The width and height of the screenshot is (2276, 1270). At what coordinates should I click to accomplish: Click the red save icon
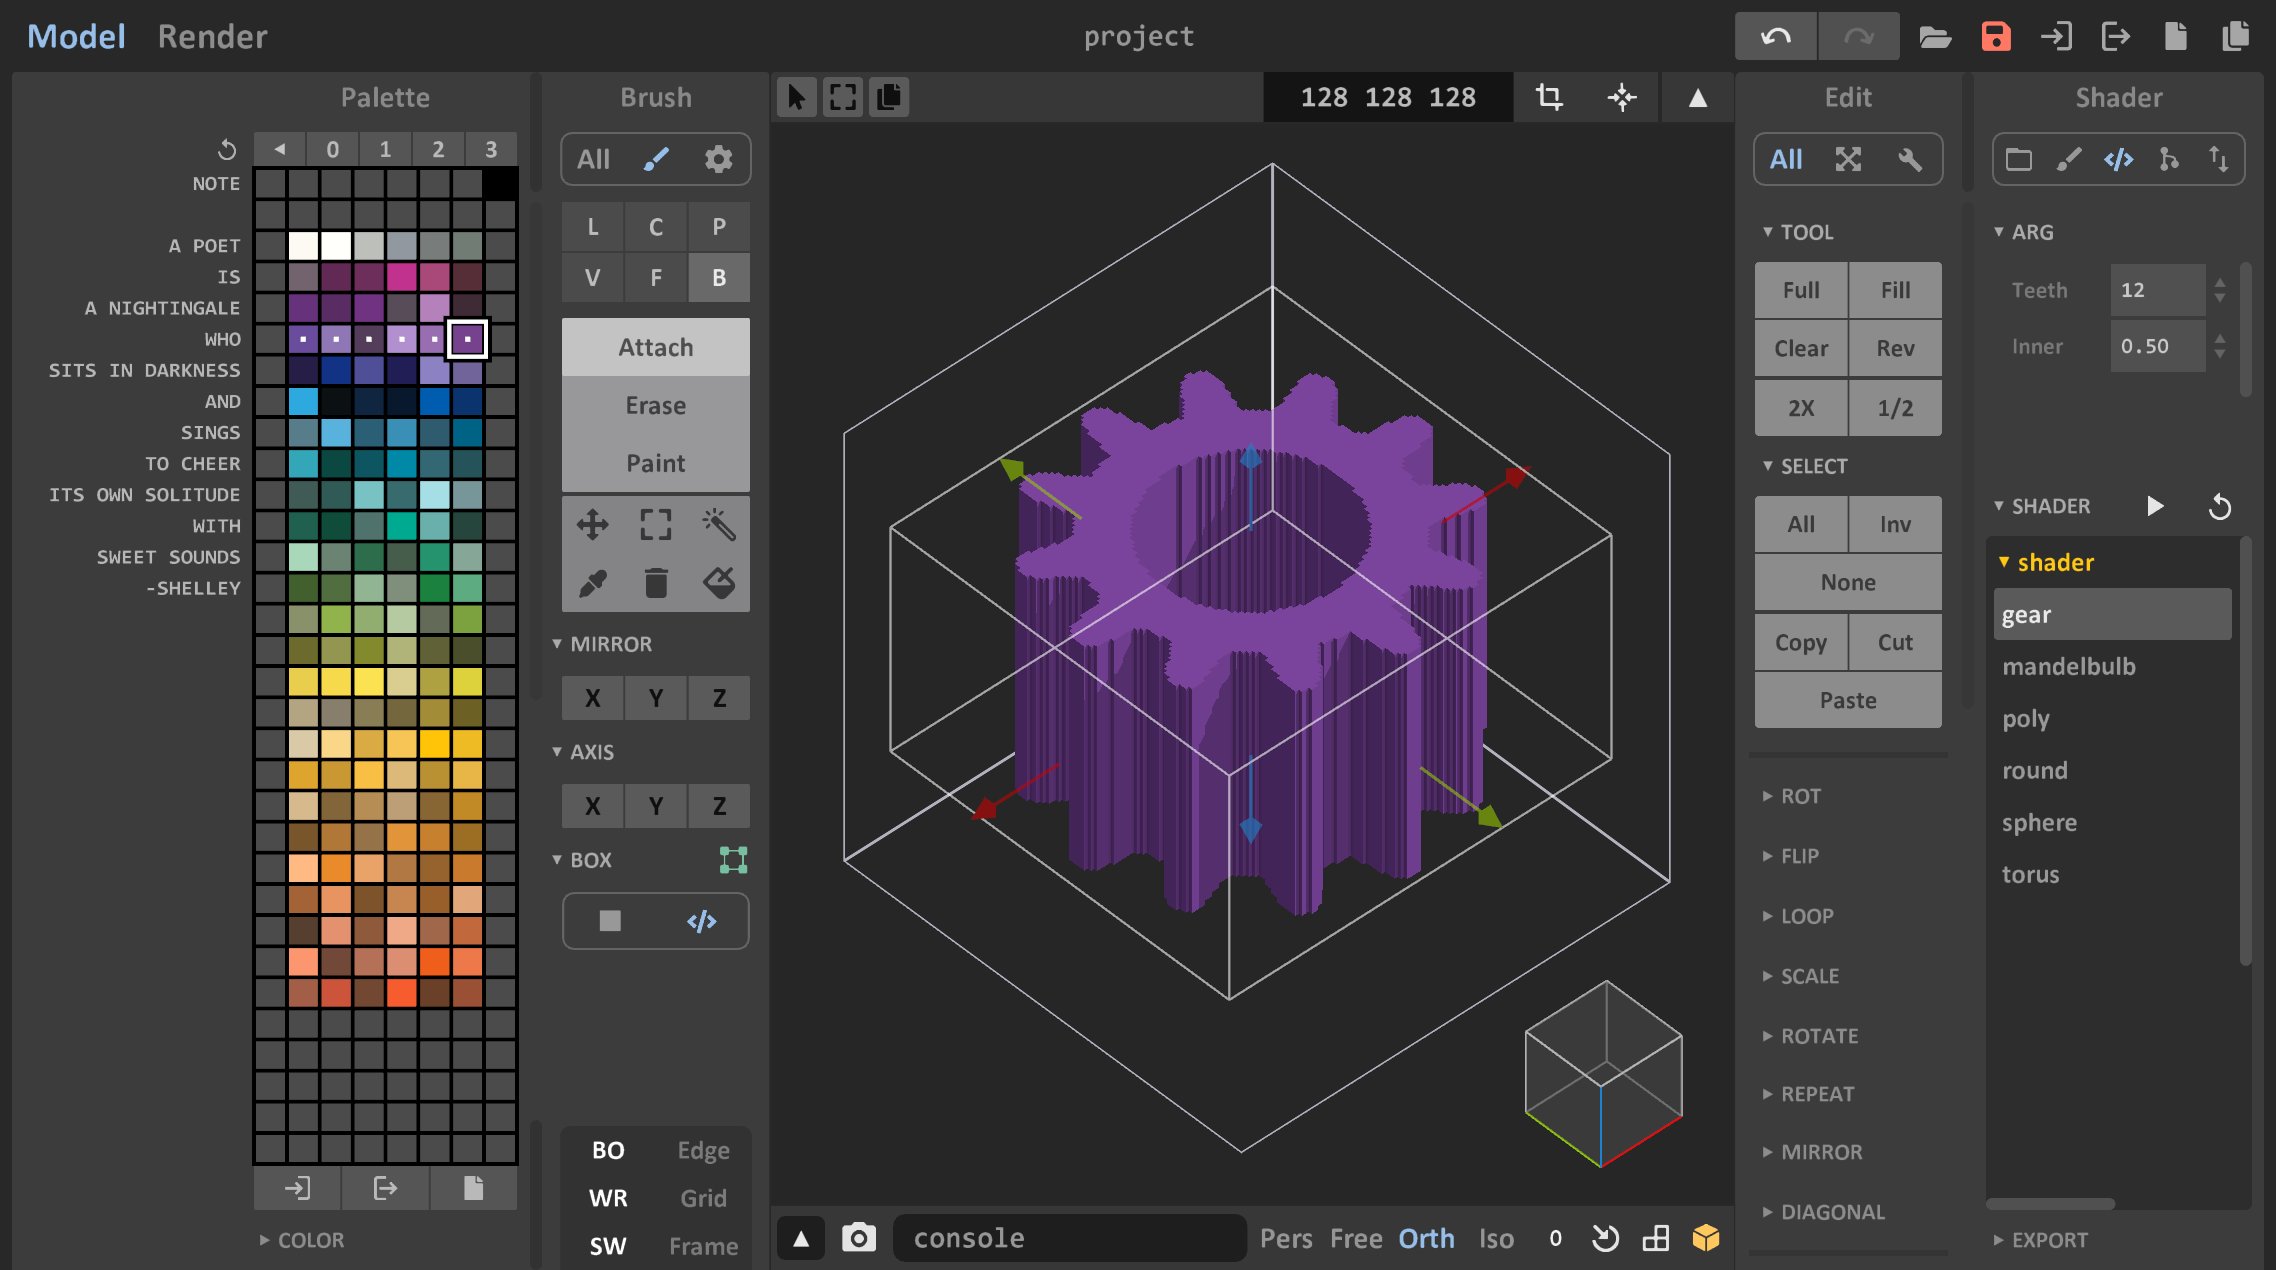1996,36
